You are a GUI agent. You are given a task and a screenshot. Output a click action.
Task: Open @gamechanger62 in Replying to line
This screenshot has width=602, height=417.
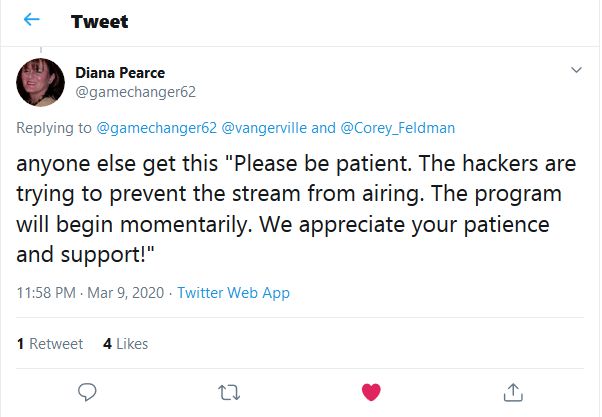pos(156,128)
